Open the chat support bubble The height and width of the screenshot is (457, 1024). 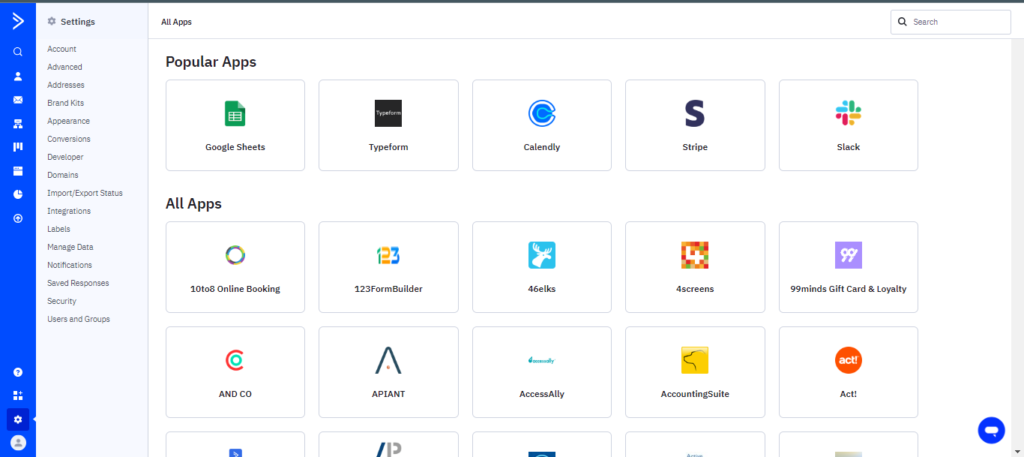tap(991, 430)
